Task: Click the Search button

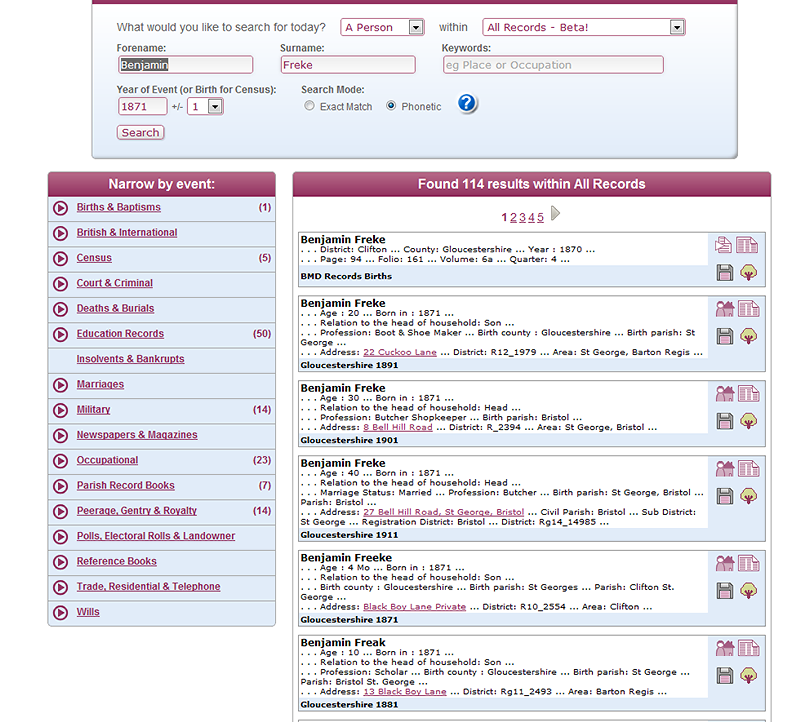Action: tap(140, 133)
